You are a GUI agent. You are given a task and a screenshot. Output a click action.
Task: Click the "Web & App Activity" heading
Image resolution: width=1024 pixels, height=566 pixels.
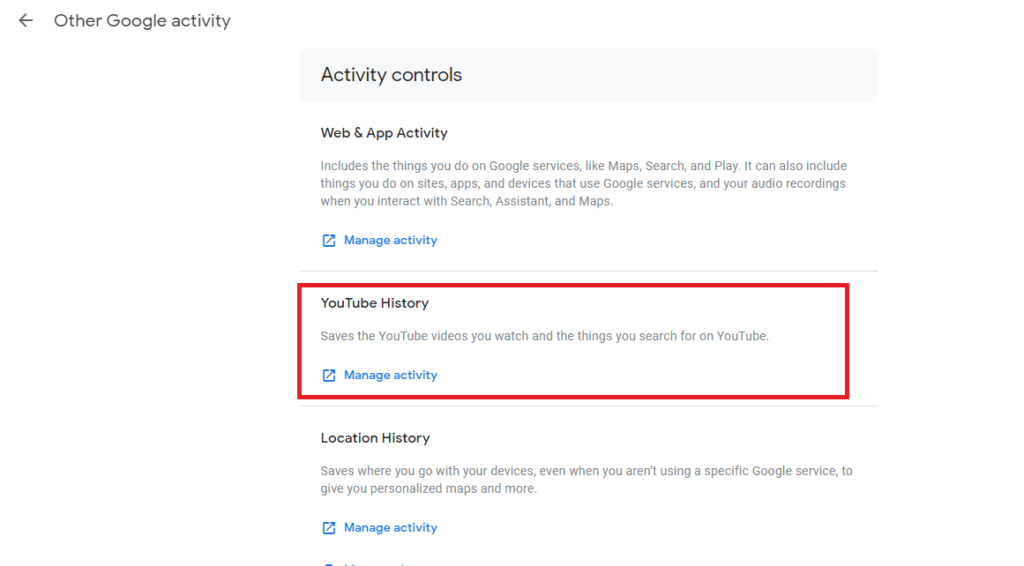click(x=384, y=133)
